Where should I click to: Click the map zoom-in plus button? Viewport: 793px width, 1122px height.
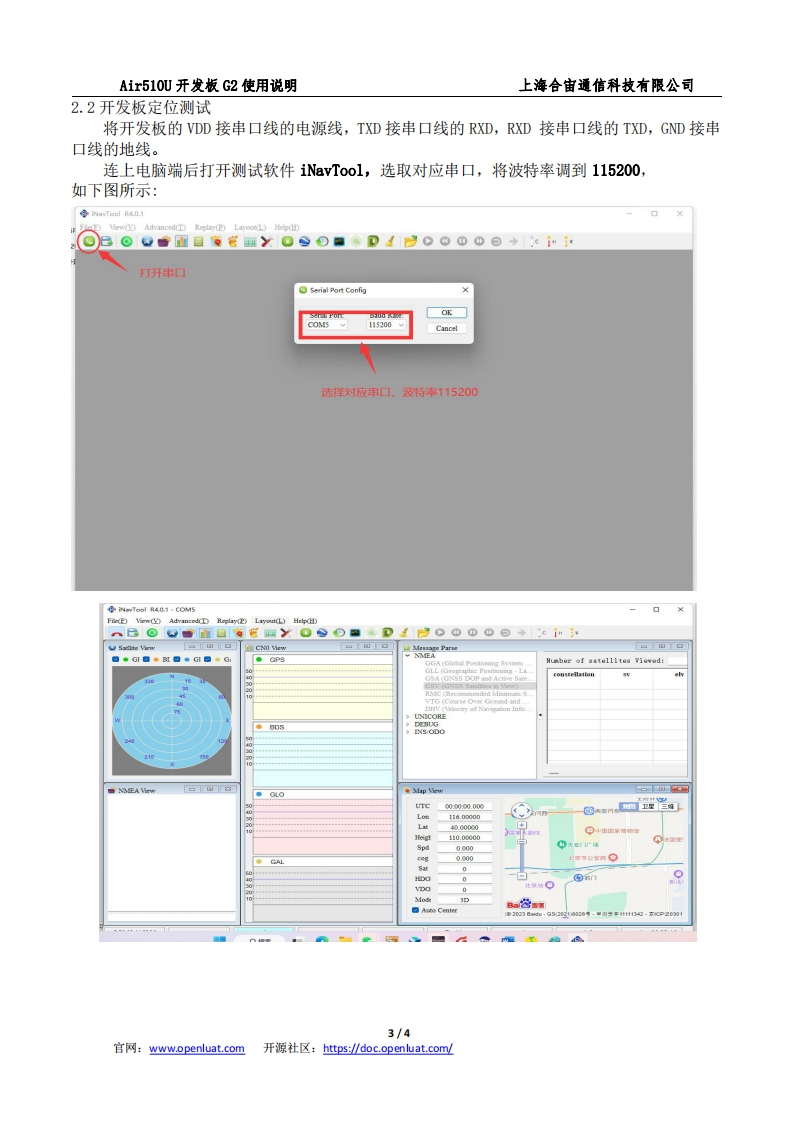point(522,826)
